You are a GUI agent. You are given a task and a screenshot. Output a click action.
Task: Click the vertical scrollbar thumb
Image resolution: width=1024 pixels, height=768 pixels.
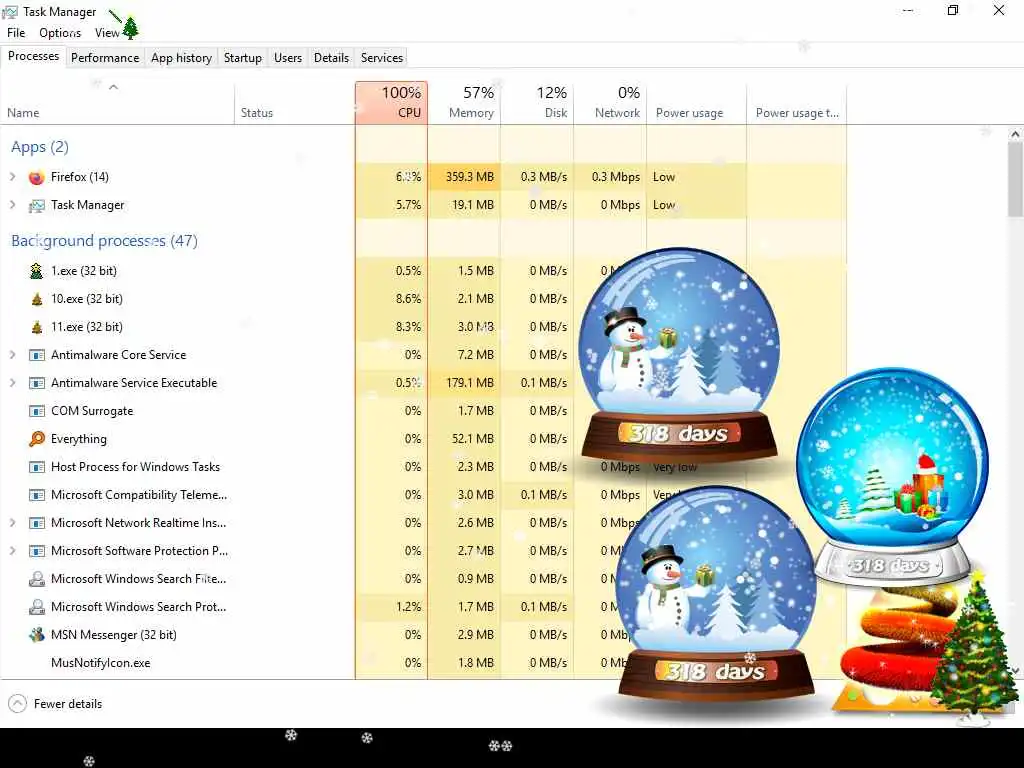(1015, 180)
